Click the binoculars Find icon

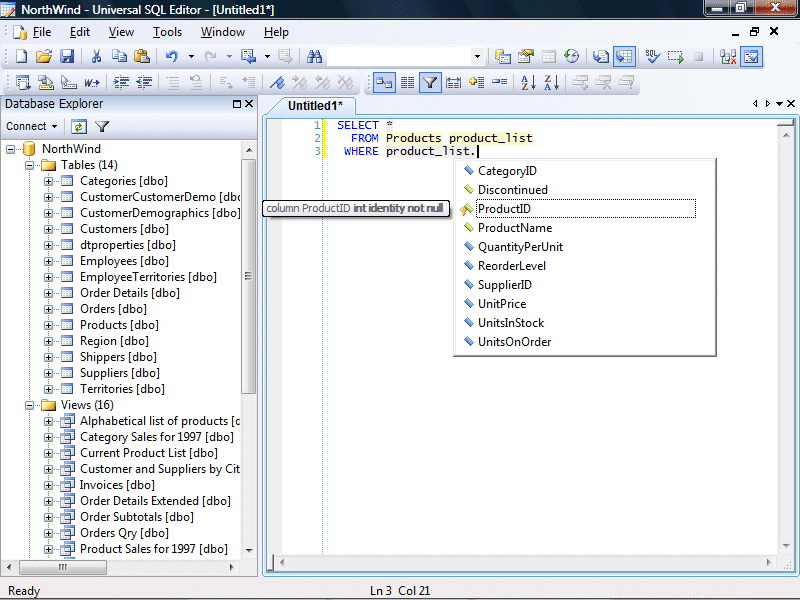(314, 57)
